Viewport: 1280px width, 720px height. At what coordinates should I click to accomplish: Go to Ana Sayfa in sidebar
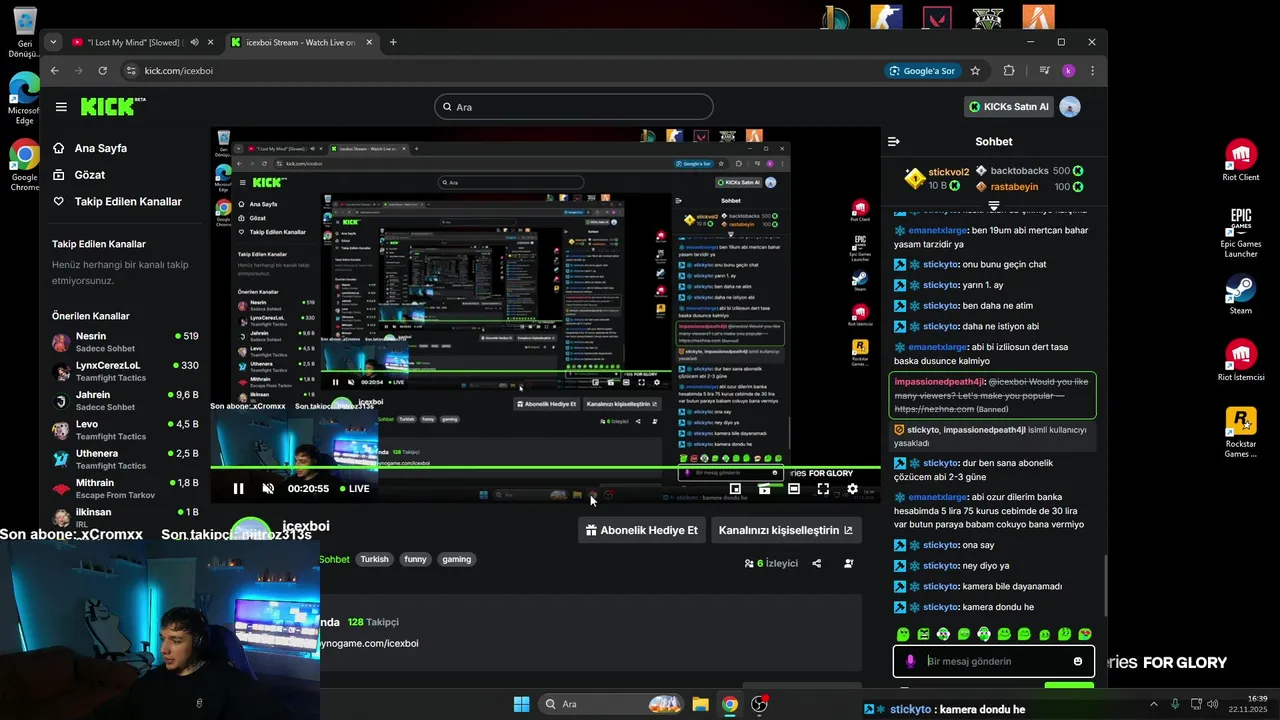coord(100,148)
